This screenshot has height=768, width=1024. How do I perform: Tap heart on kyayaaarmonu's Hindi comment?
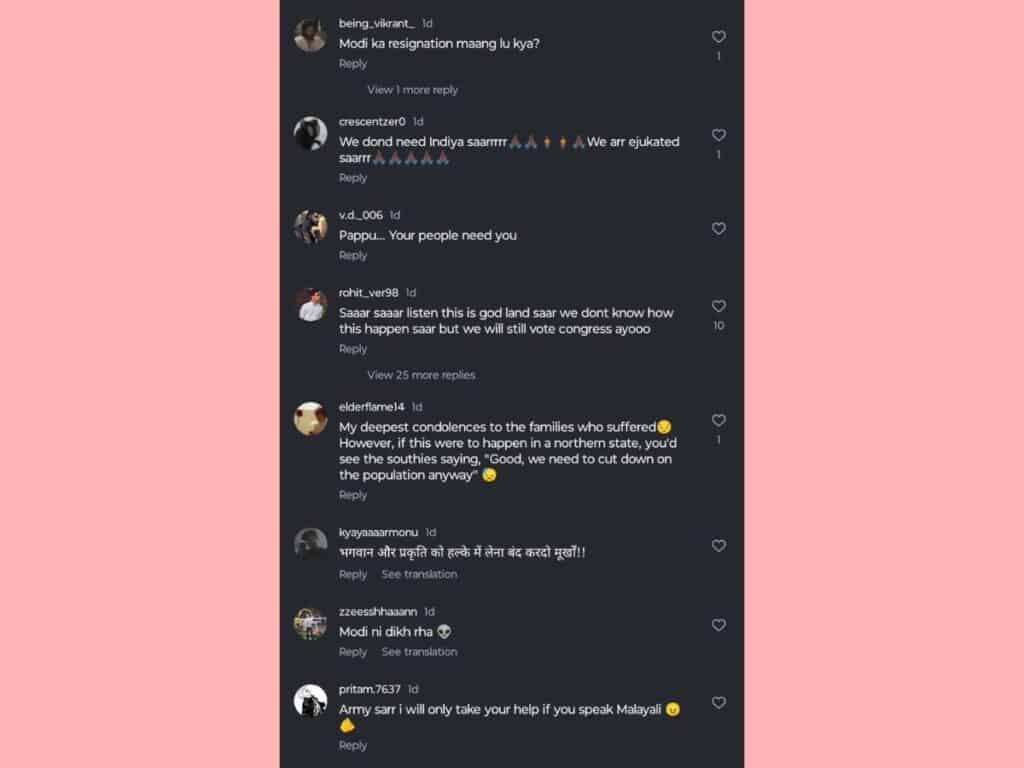(718, 546)
